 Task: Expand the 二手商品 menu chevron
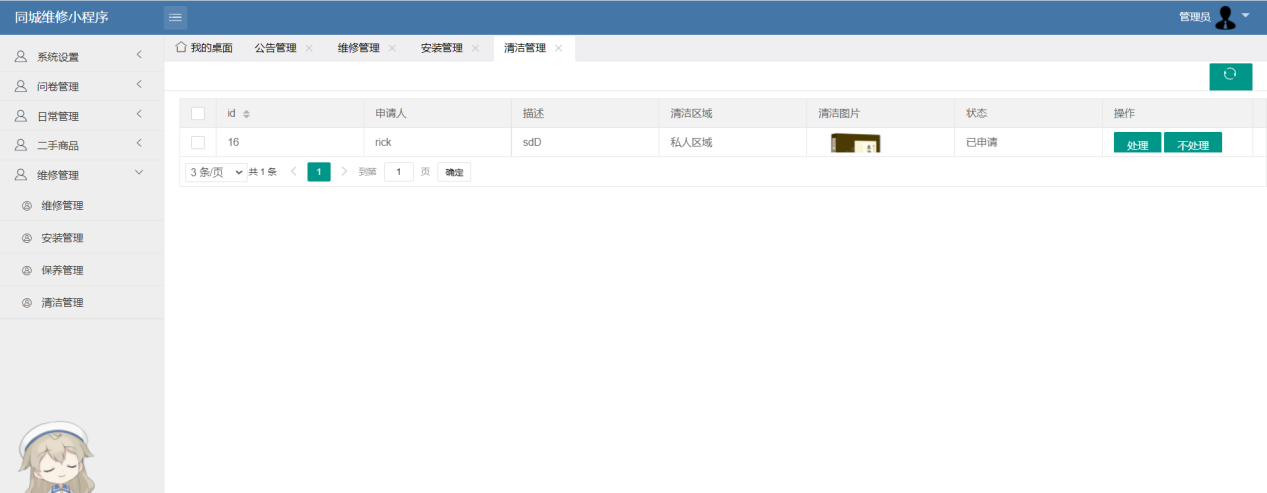coord(139,144)
